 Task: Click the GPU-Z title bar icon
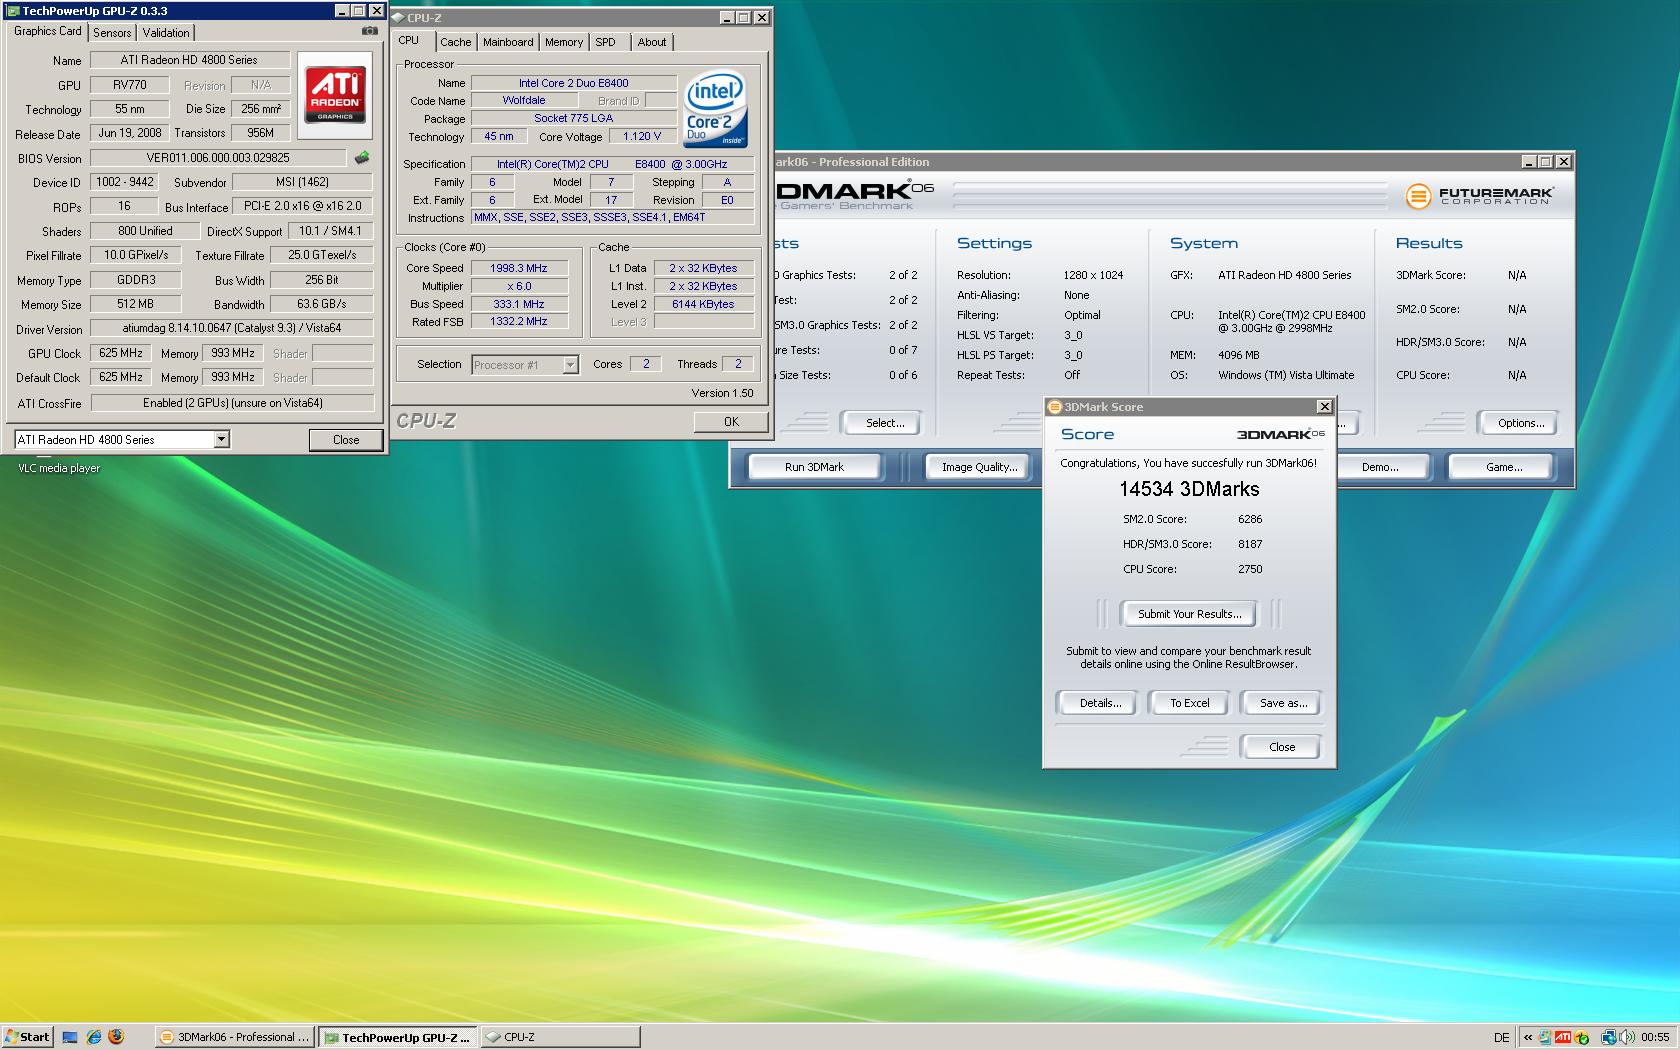pyautogui.click(x=14, y=11)
